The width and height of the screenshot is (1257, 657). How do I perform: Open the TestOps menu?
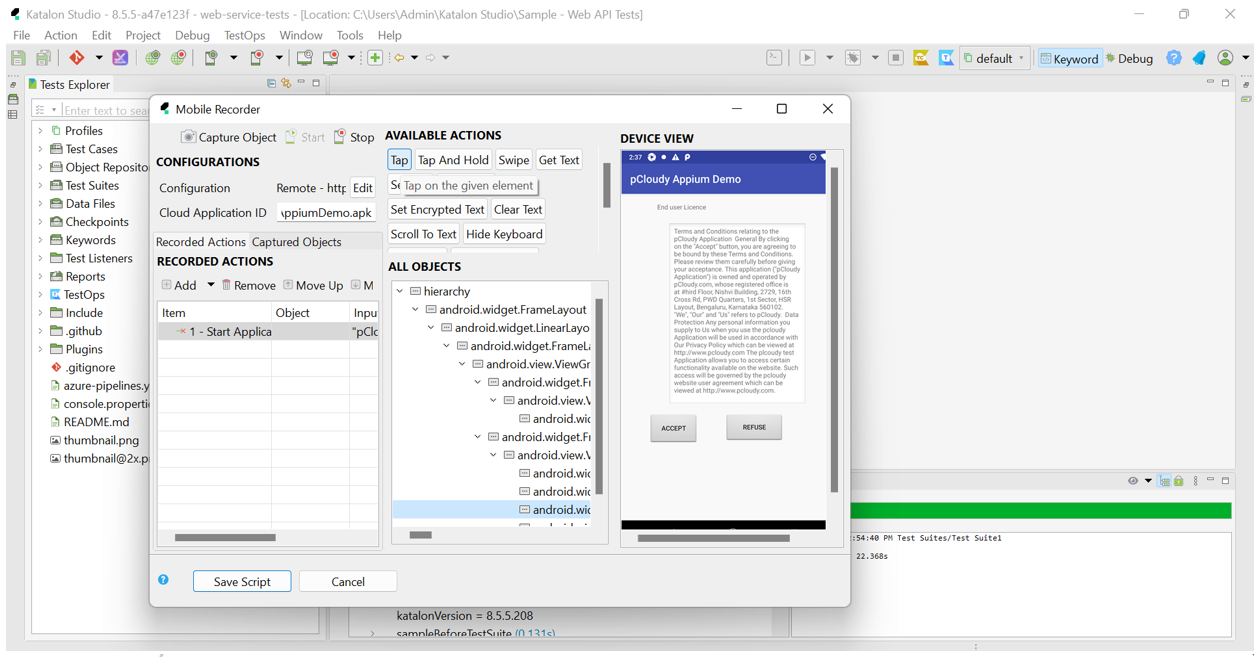pyautogui.click(x=244, y=35)
